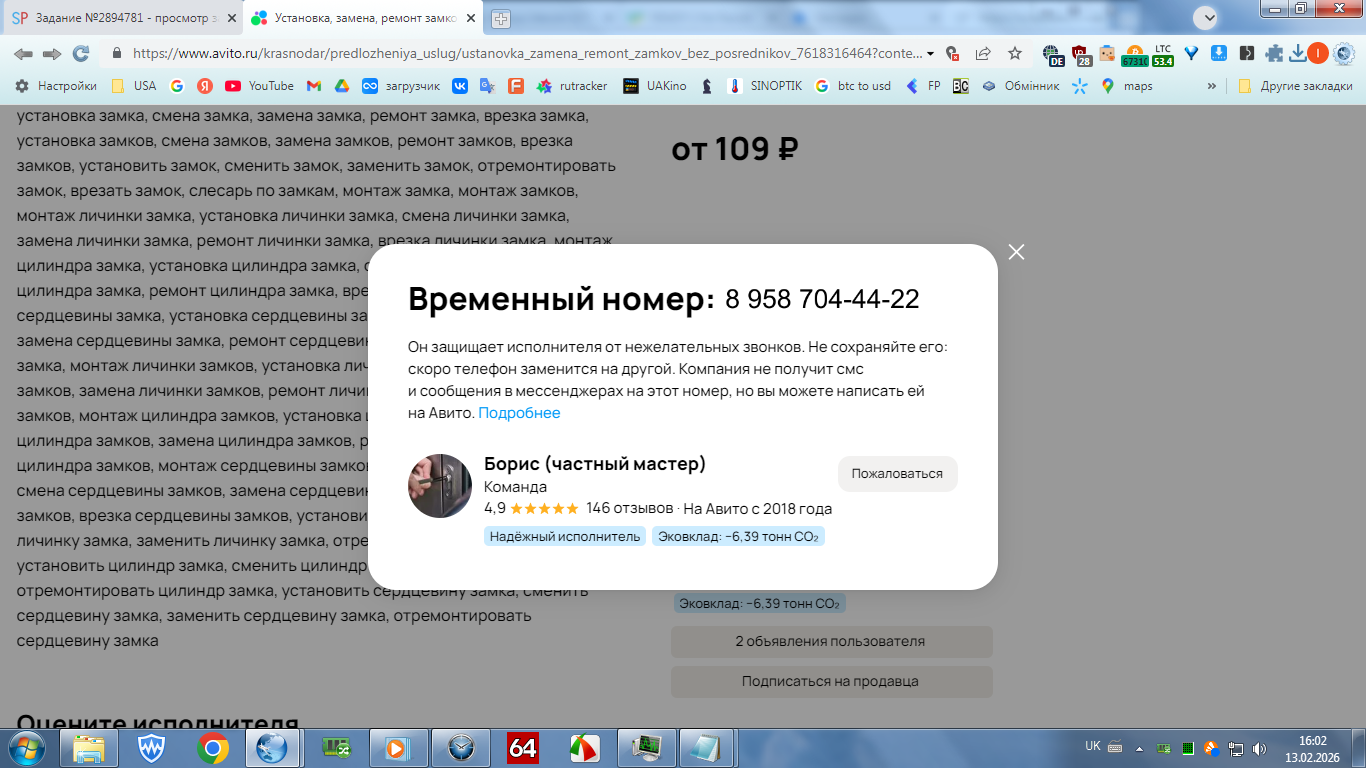Reload the page

click(81, 54)
